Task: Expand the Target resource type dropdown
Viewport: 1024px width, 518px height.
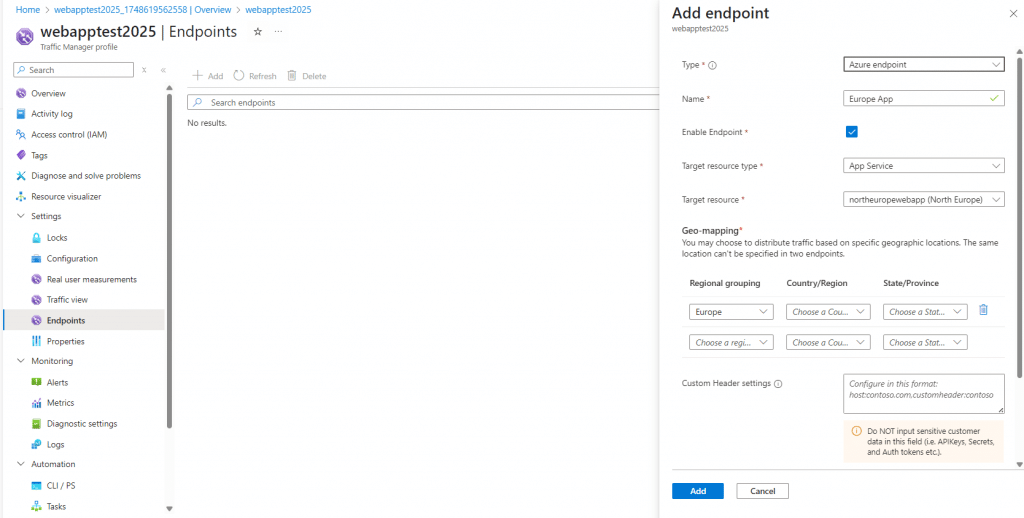Action: [x=924, y=166]
